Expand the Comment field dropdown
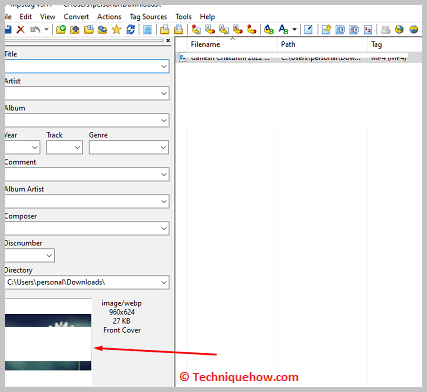This screenshot has height=392, width=427. pyautogui.click(x=164, y=174)
